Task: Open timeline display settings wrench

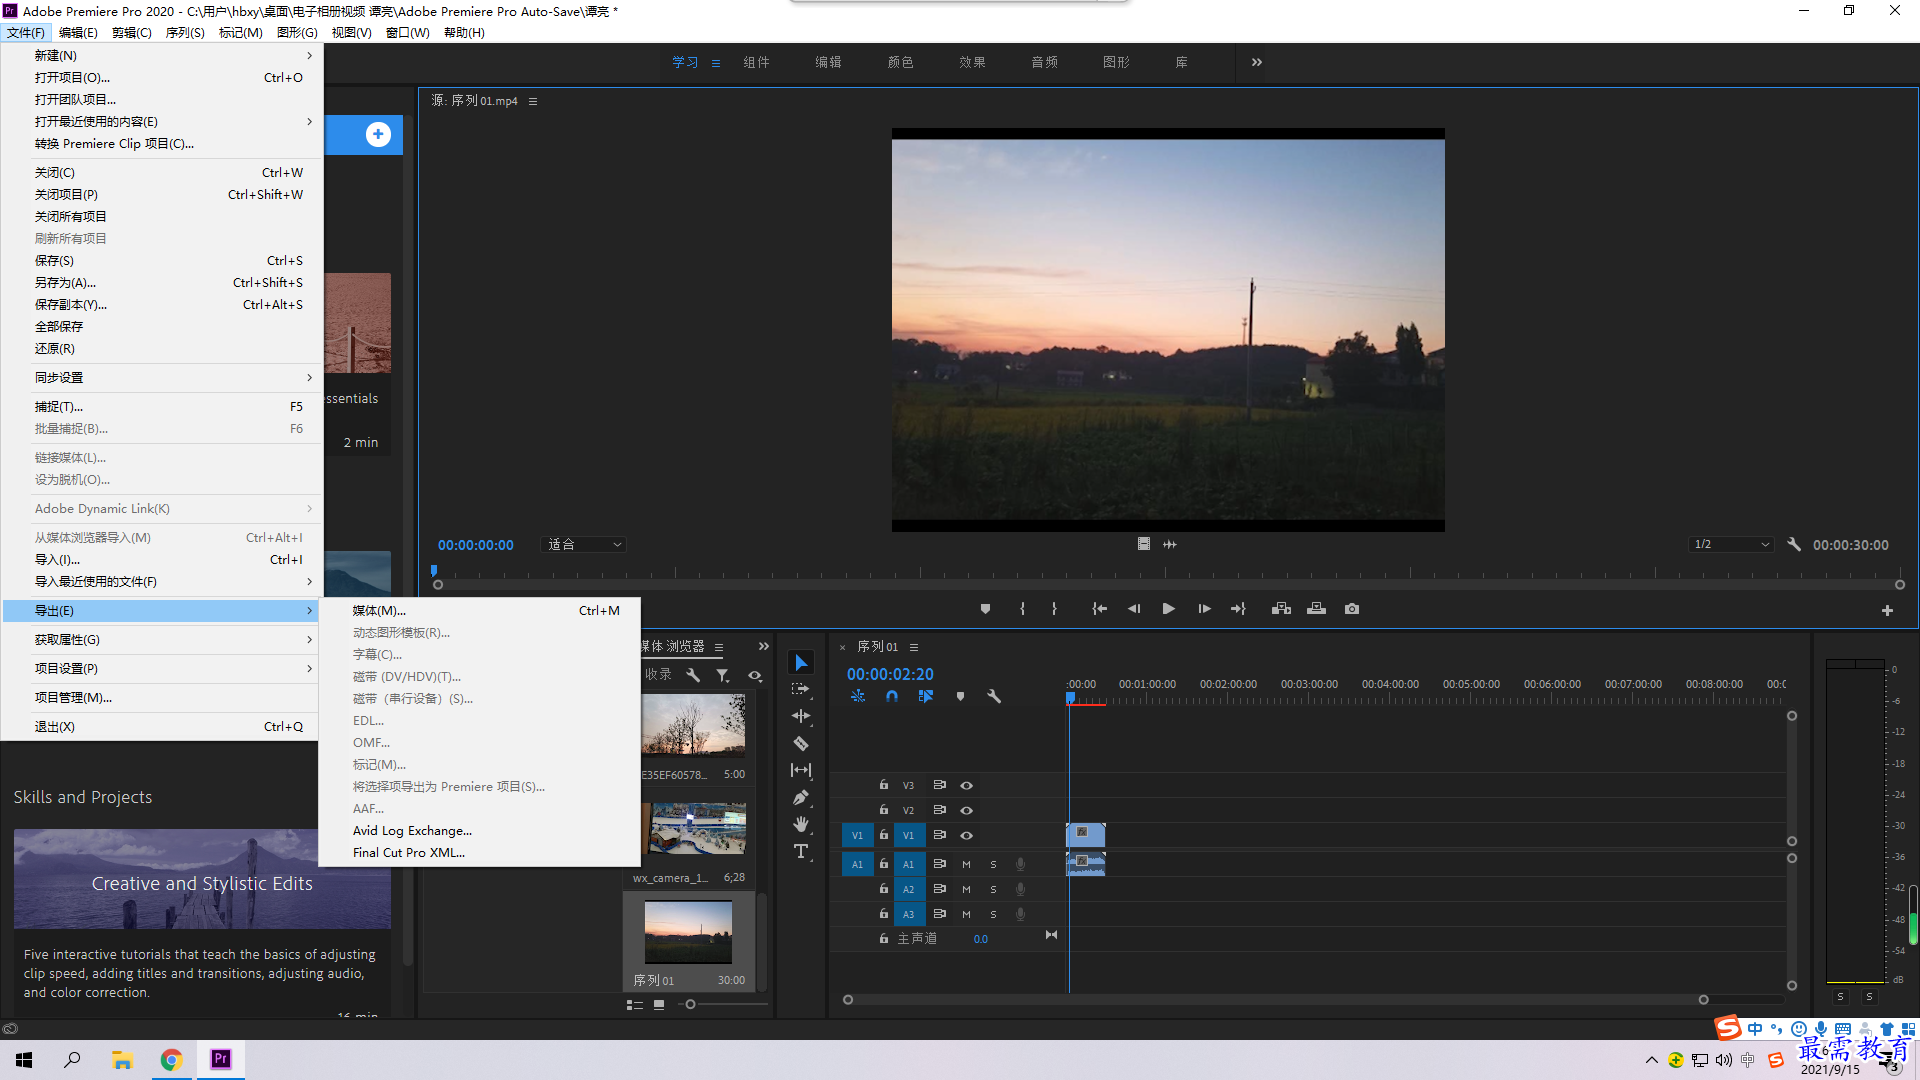Action: click(x=994, y=696)
